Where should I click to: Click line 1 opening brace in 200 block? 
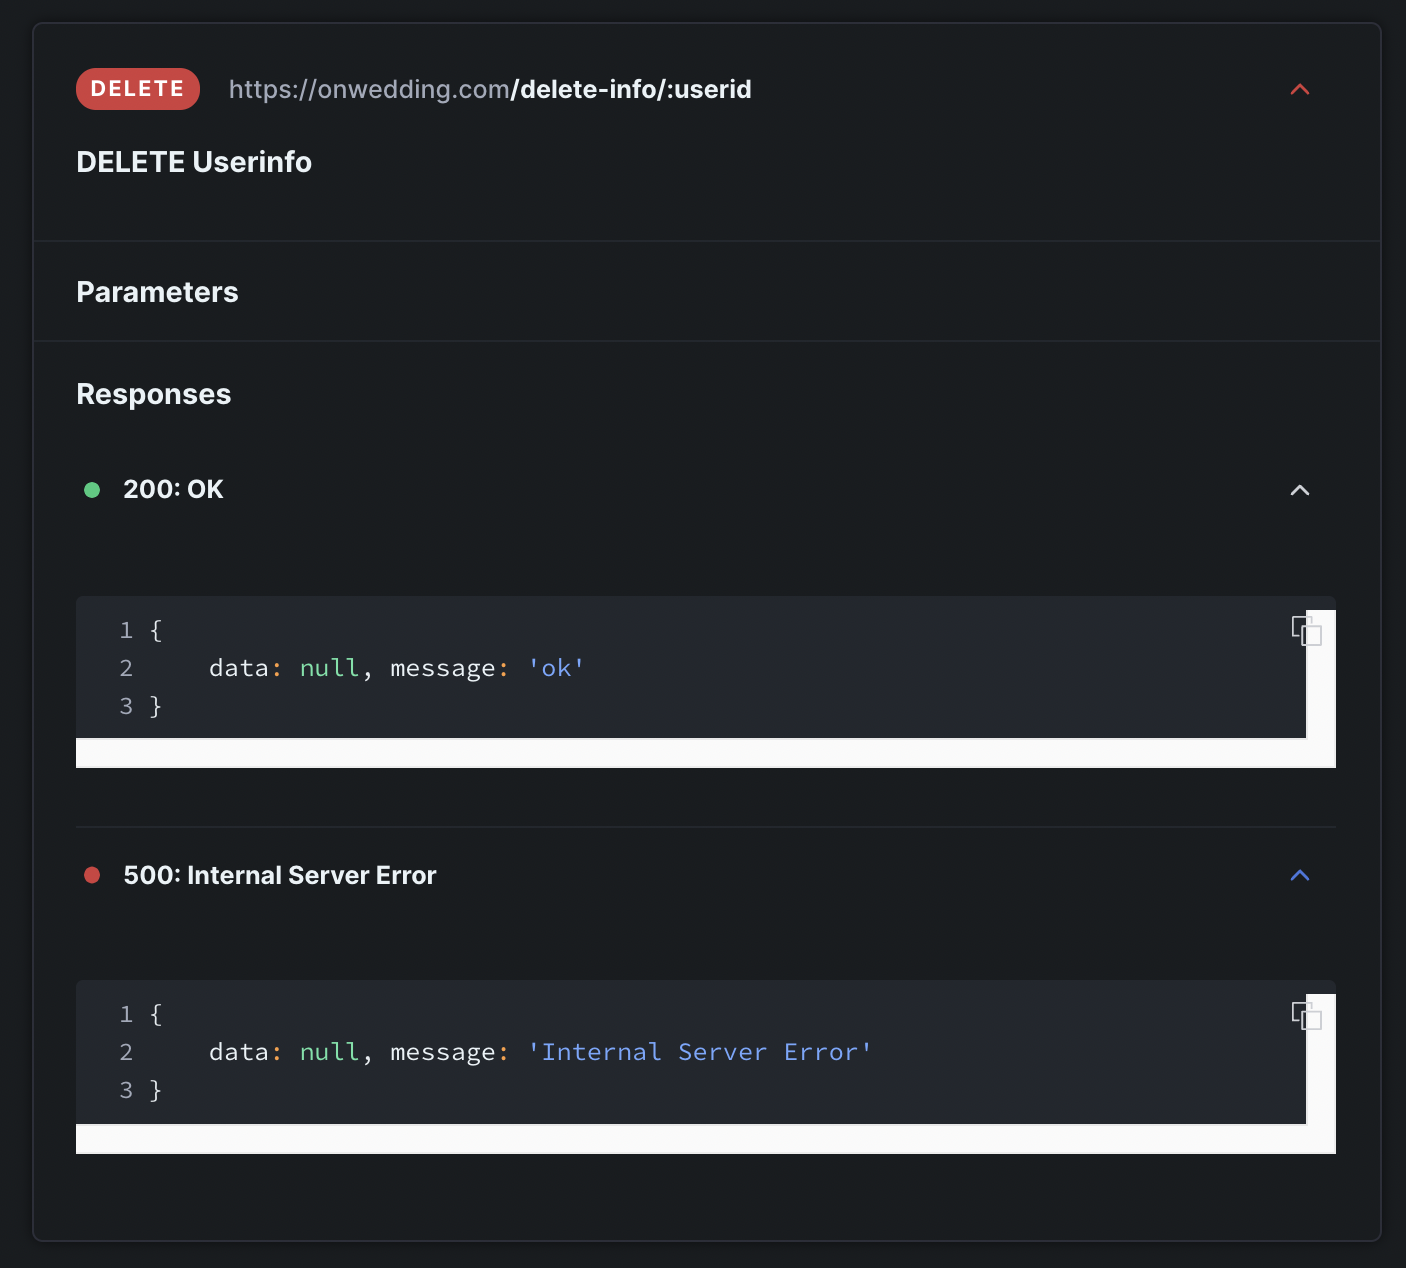(x=156, y=630)
